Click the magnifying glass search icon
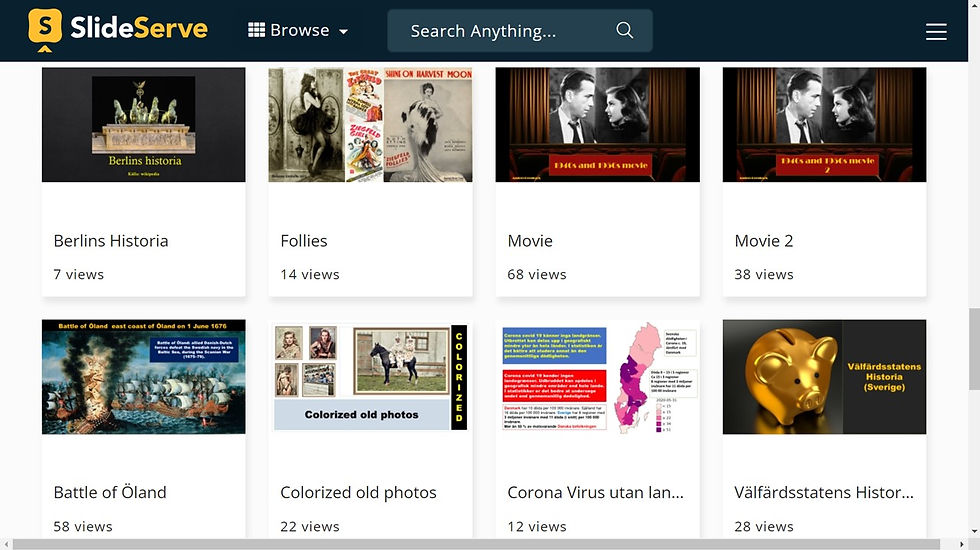980x550 pixels. tap(624, 30)
